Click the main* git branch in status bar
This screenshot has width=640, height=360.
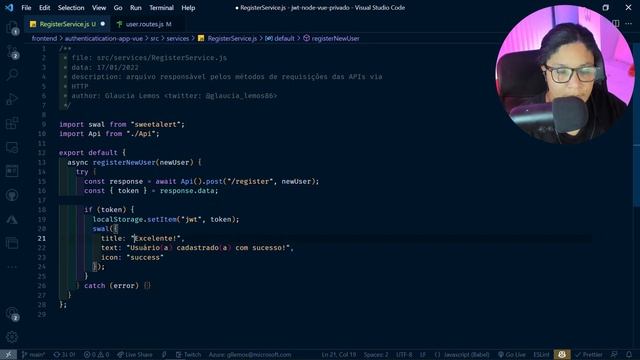[33, 355]
